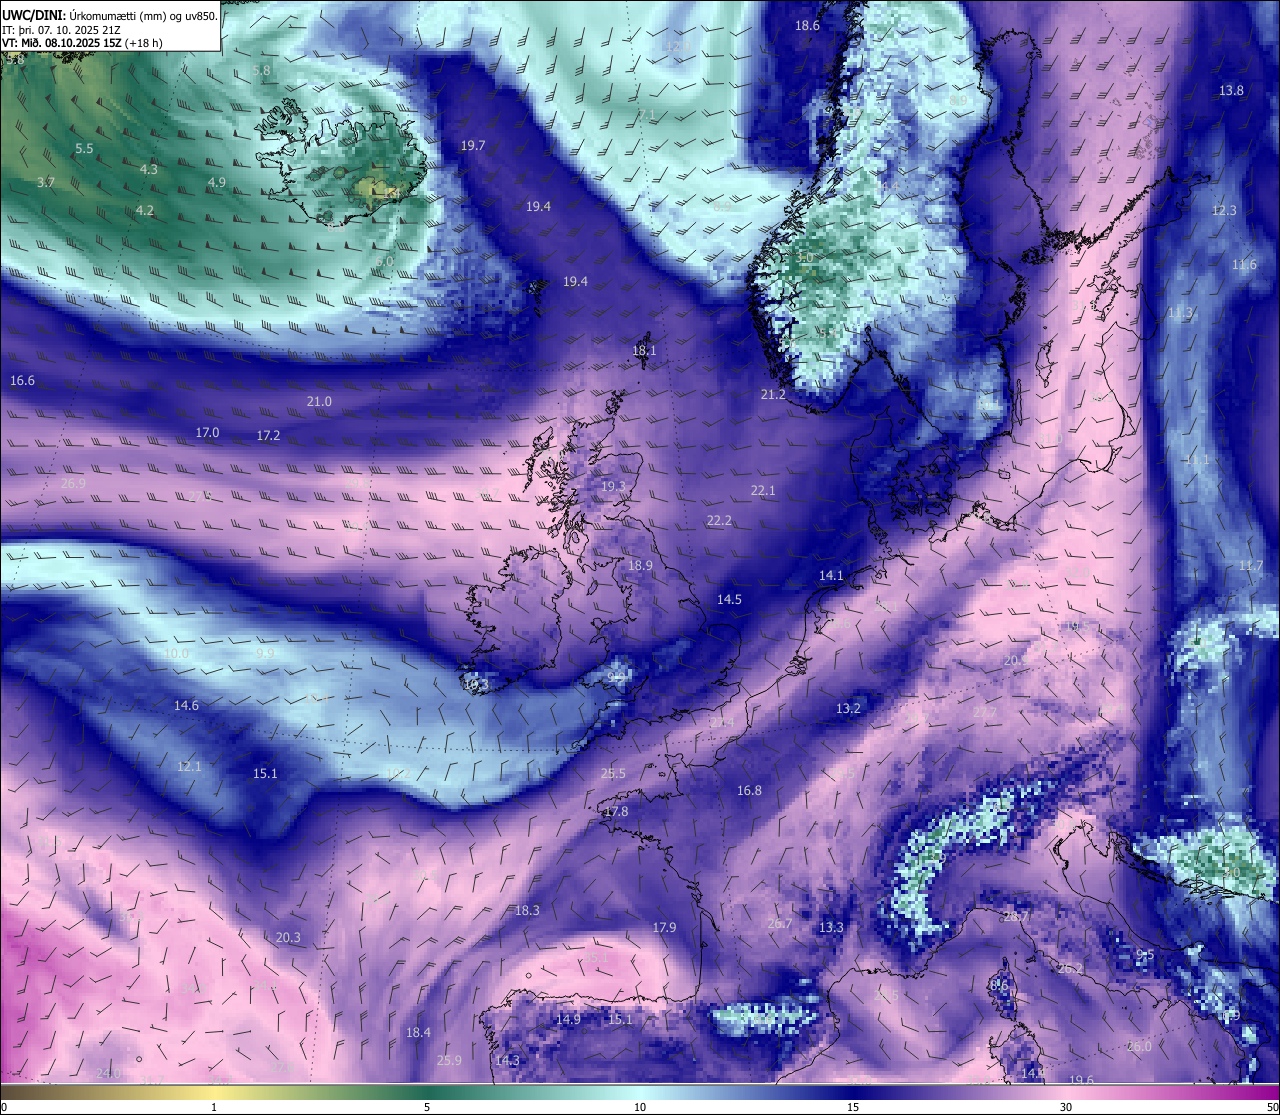Click the 3.7 value at the left edge

46,183
